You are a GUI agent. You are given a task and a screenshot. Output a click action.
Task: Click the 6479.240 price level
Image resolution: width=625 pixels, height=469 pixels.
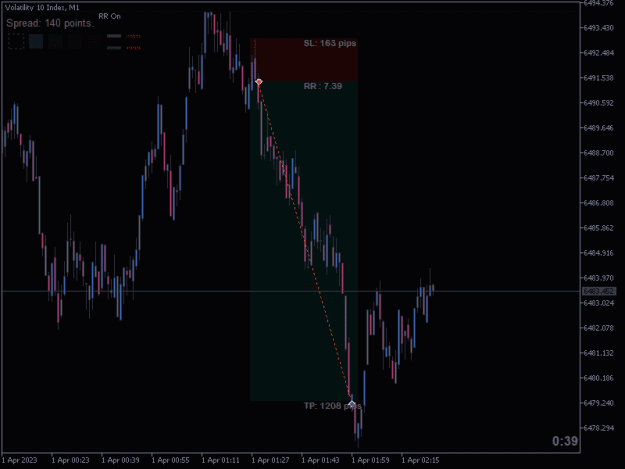point(599,403)
